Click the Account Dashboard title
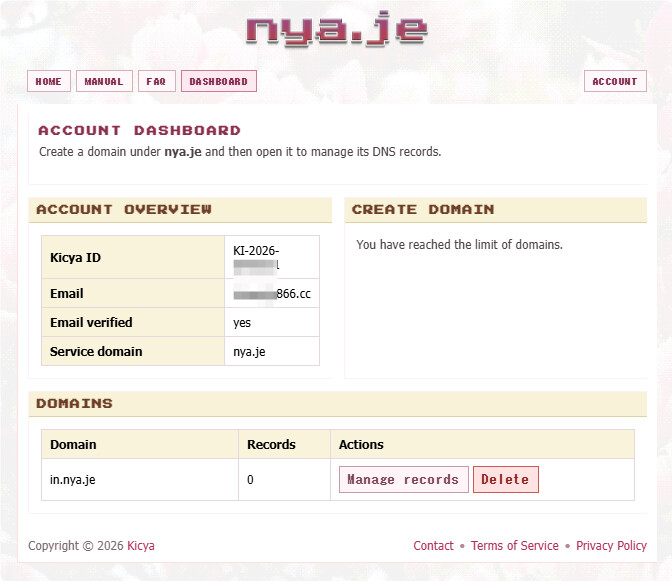Image resolution: width=672 pixels, height=581 pixels. [x=139, y=130]
